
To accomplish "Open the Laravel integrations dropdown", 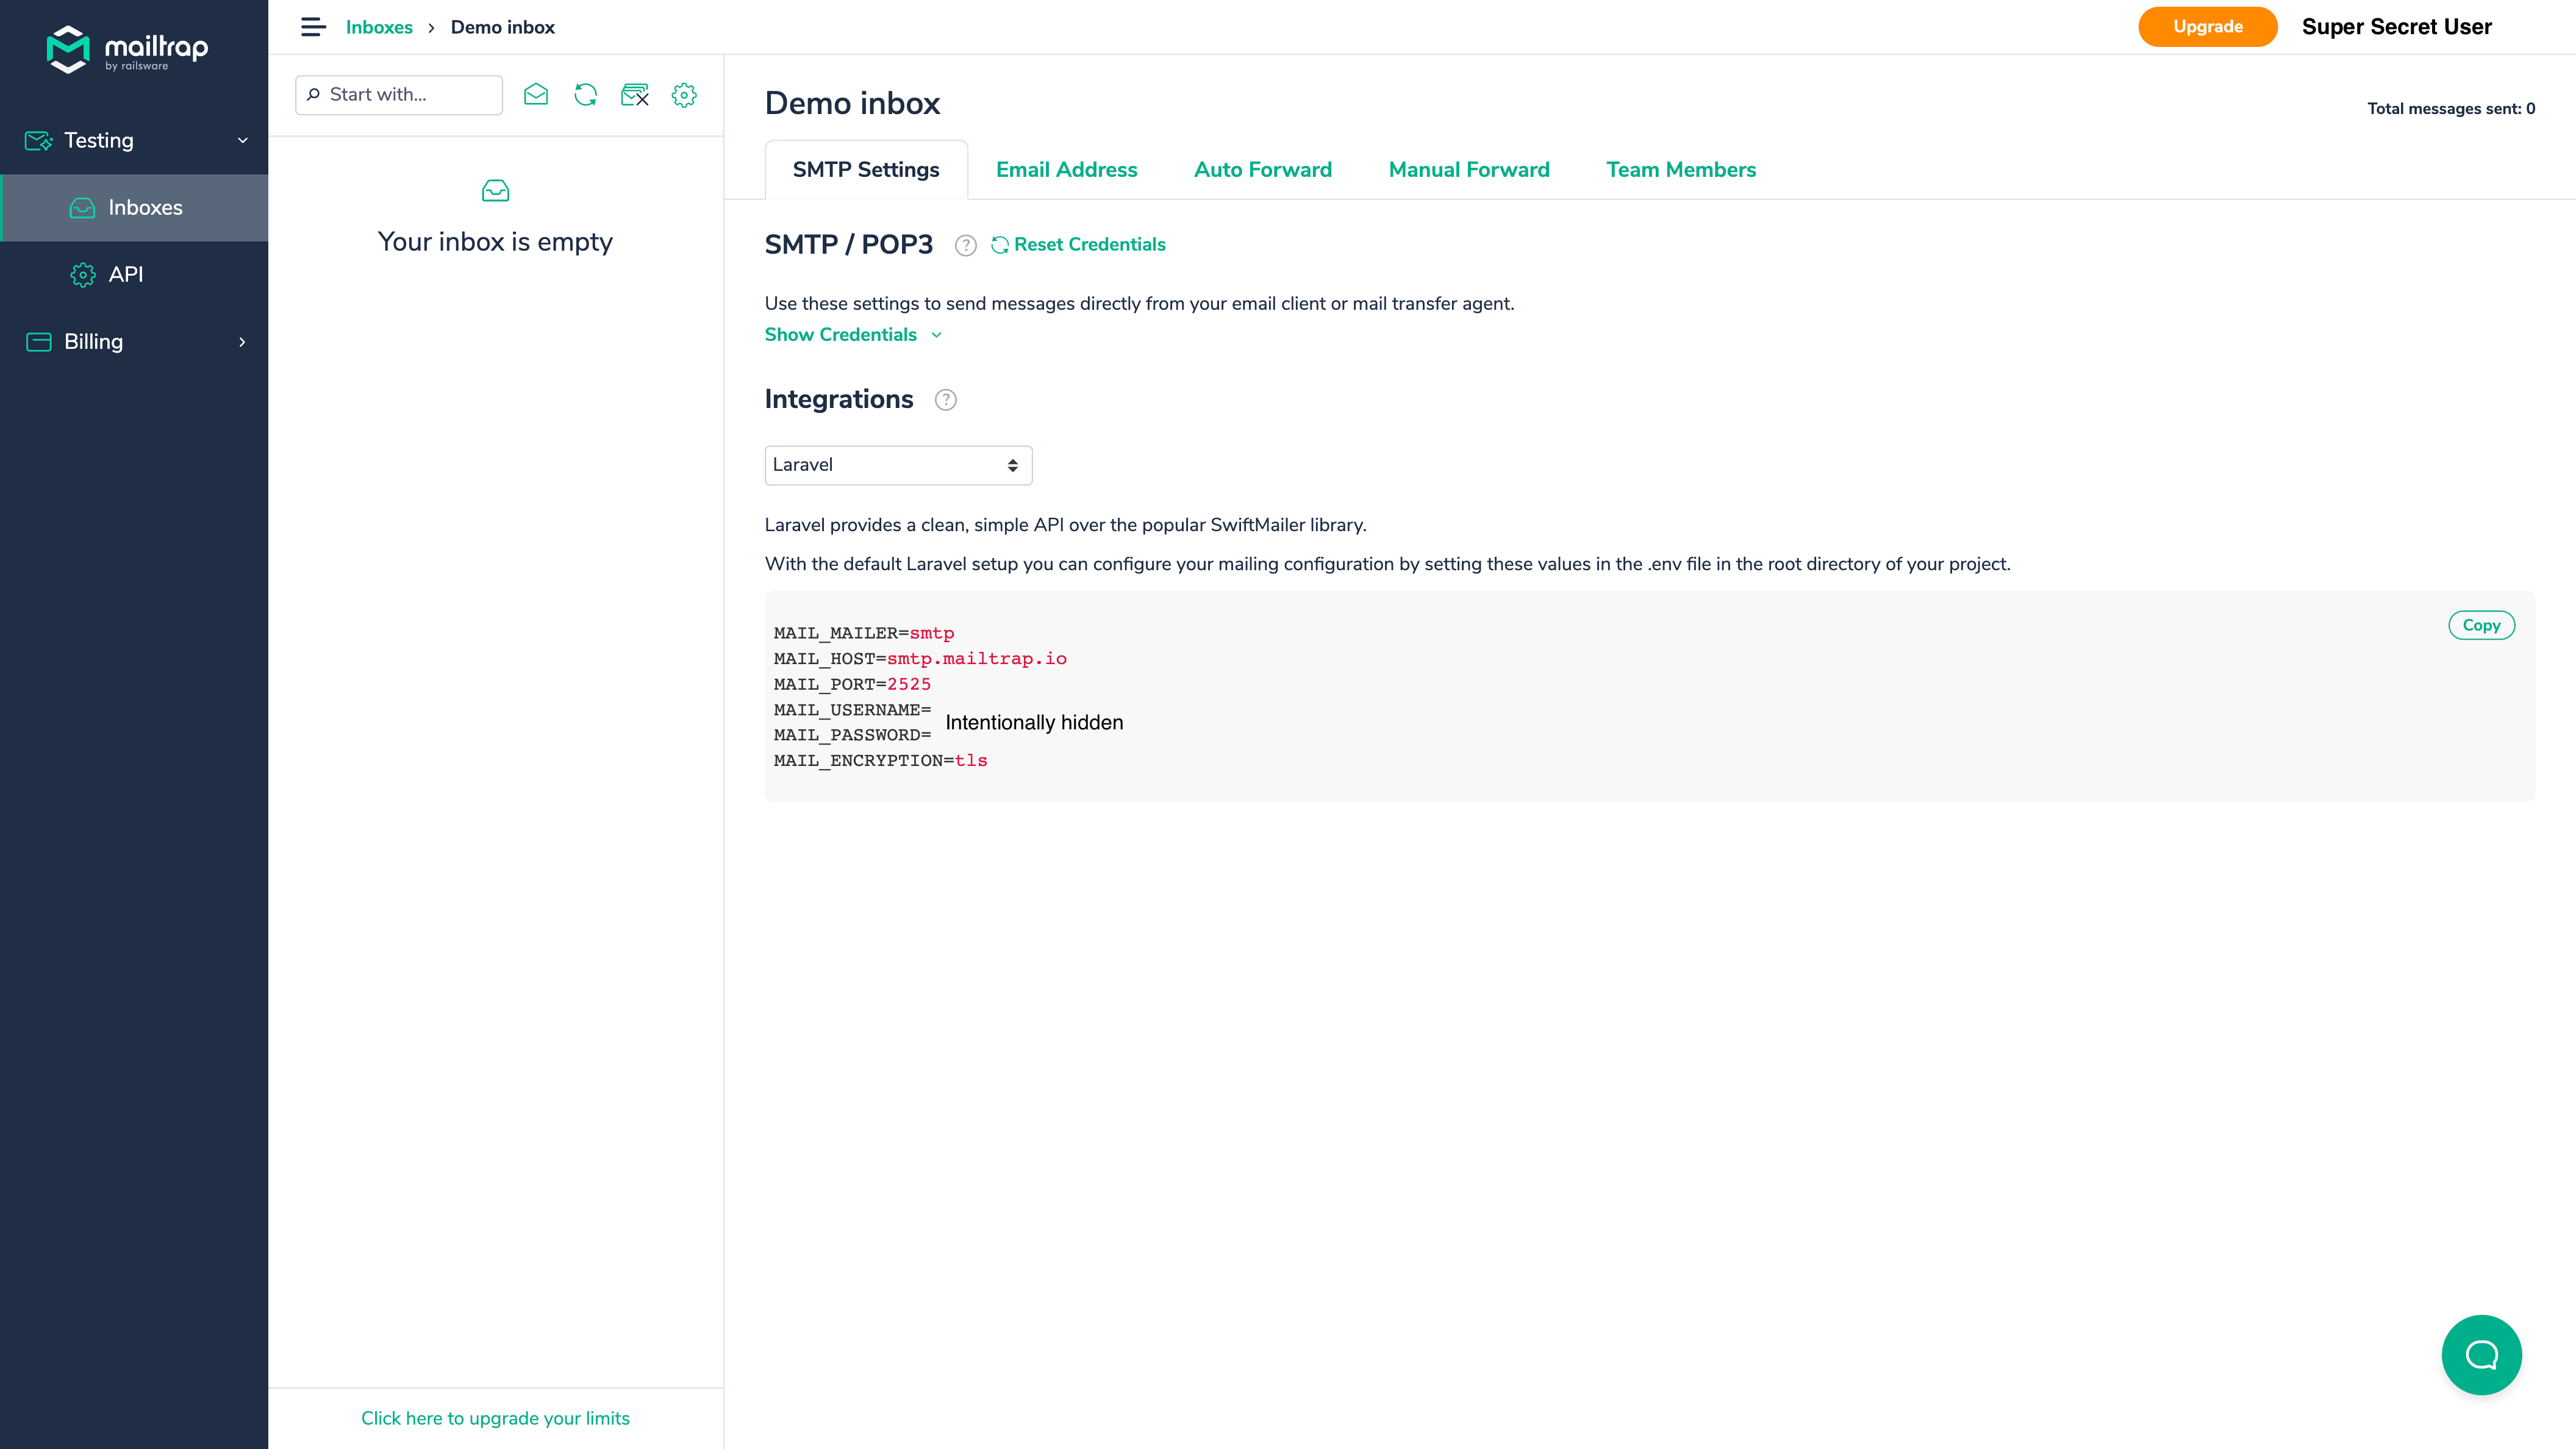I will tap(898, 465).
